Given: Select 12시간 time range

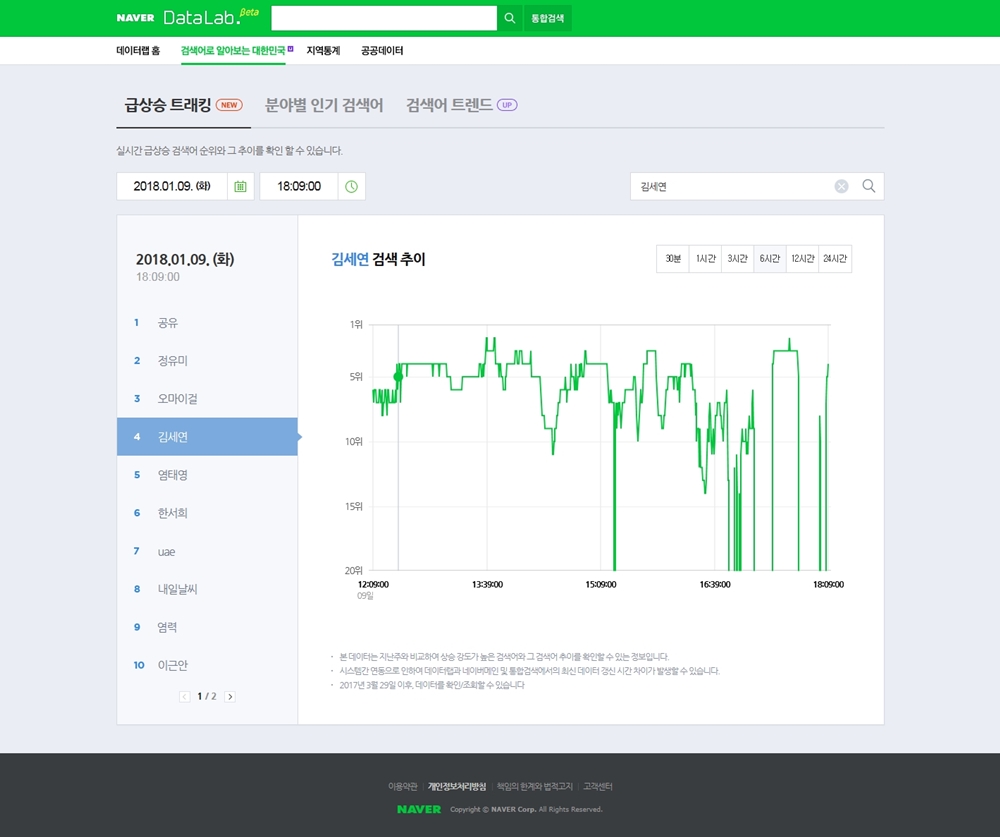Looking at the screenshot, I should coord(802,258).
